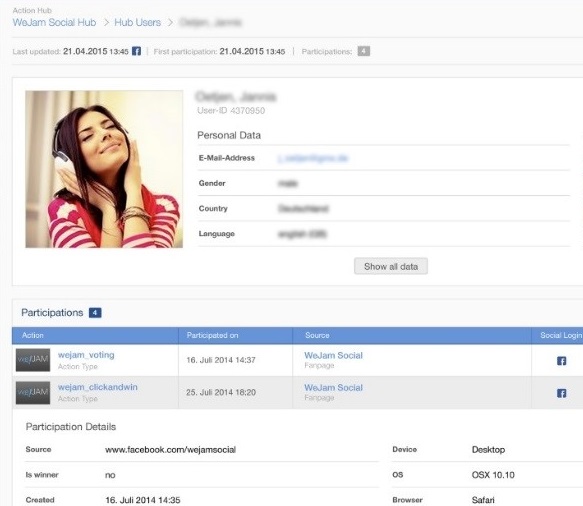Screen dimensions: 583x506
Task: Open the user's profile photo
Action: coord(104,169)
